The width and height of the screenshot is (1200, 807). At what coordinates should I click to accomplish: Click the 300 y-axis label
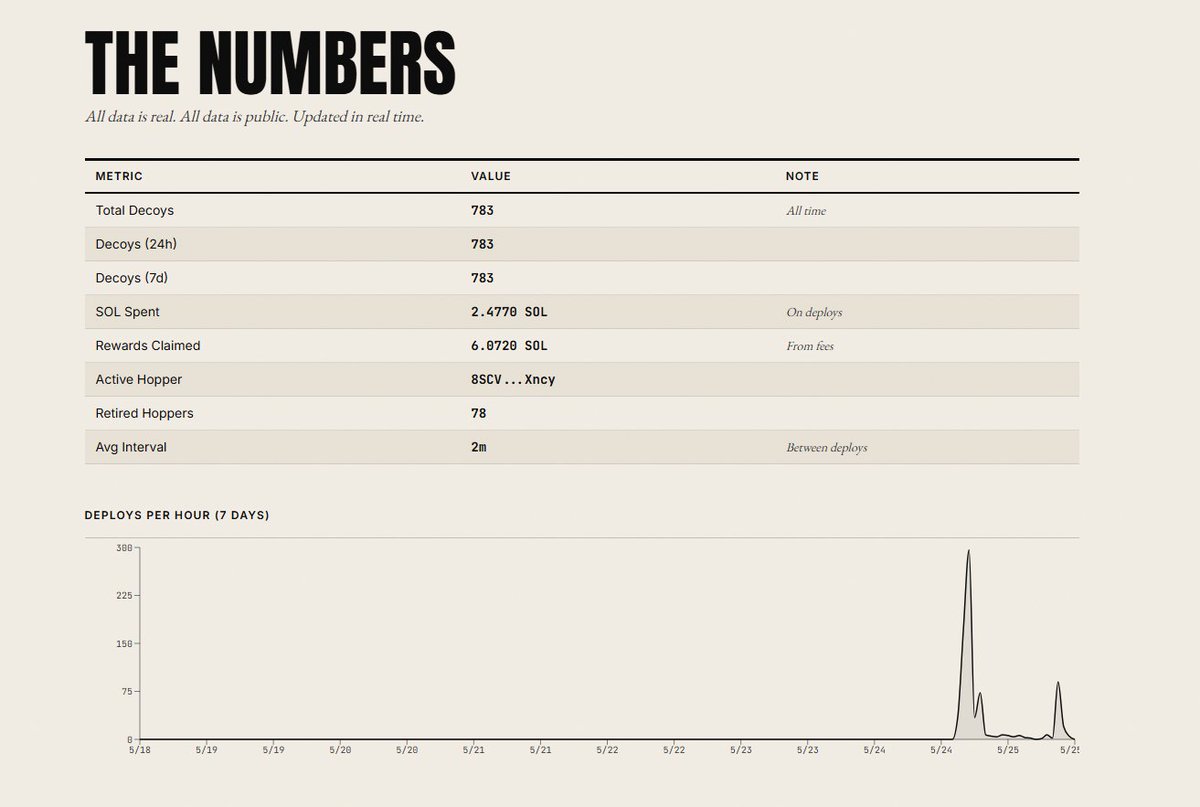click(124, 548)
